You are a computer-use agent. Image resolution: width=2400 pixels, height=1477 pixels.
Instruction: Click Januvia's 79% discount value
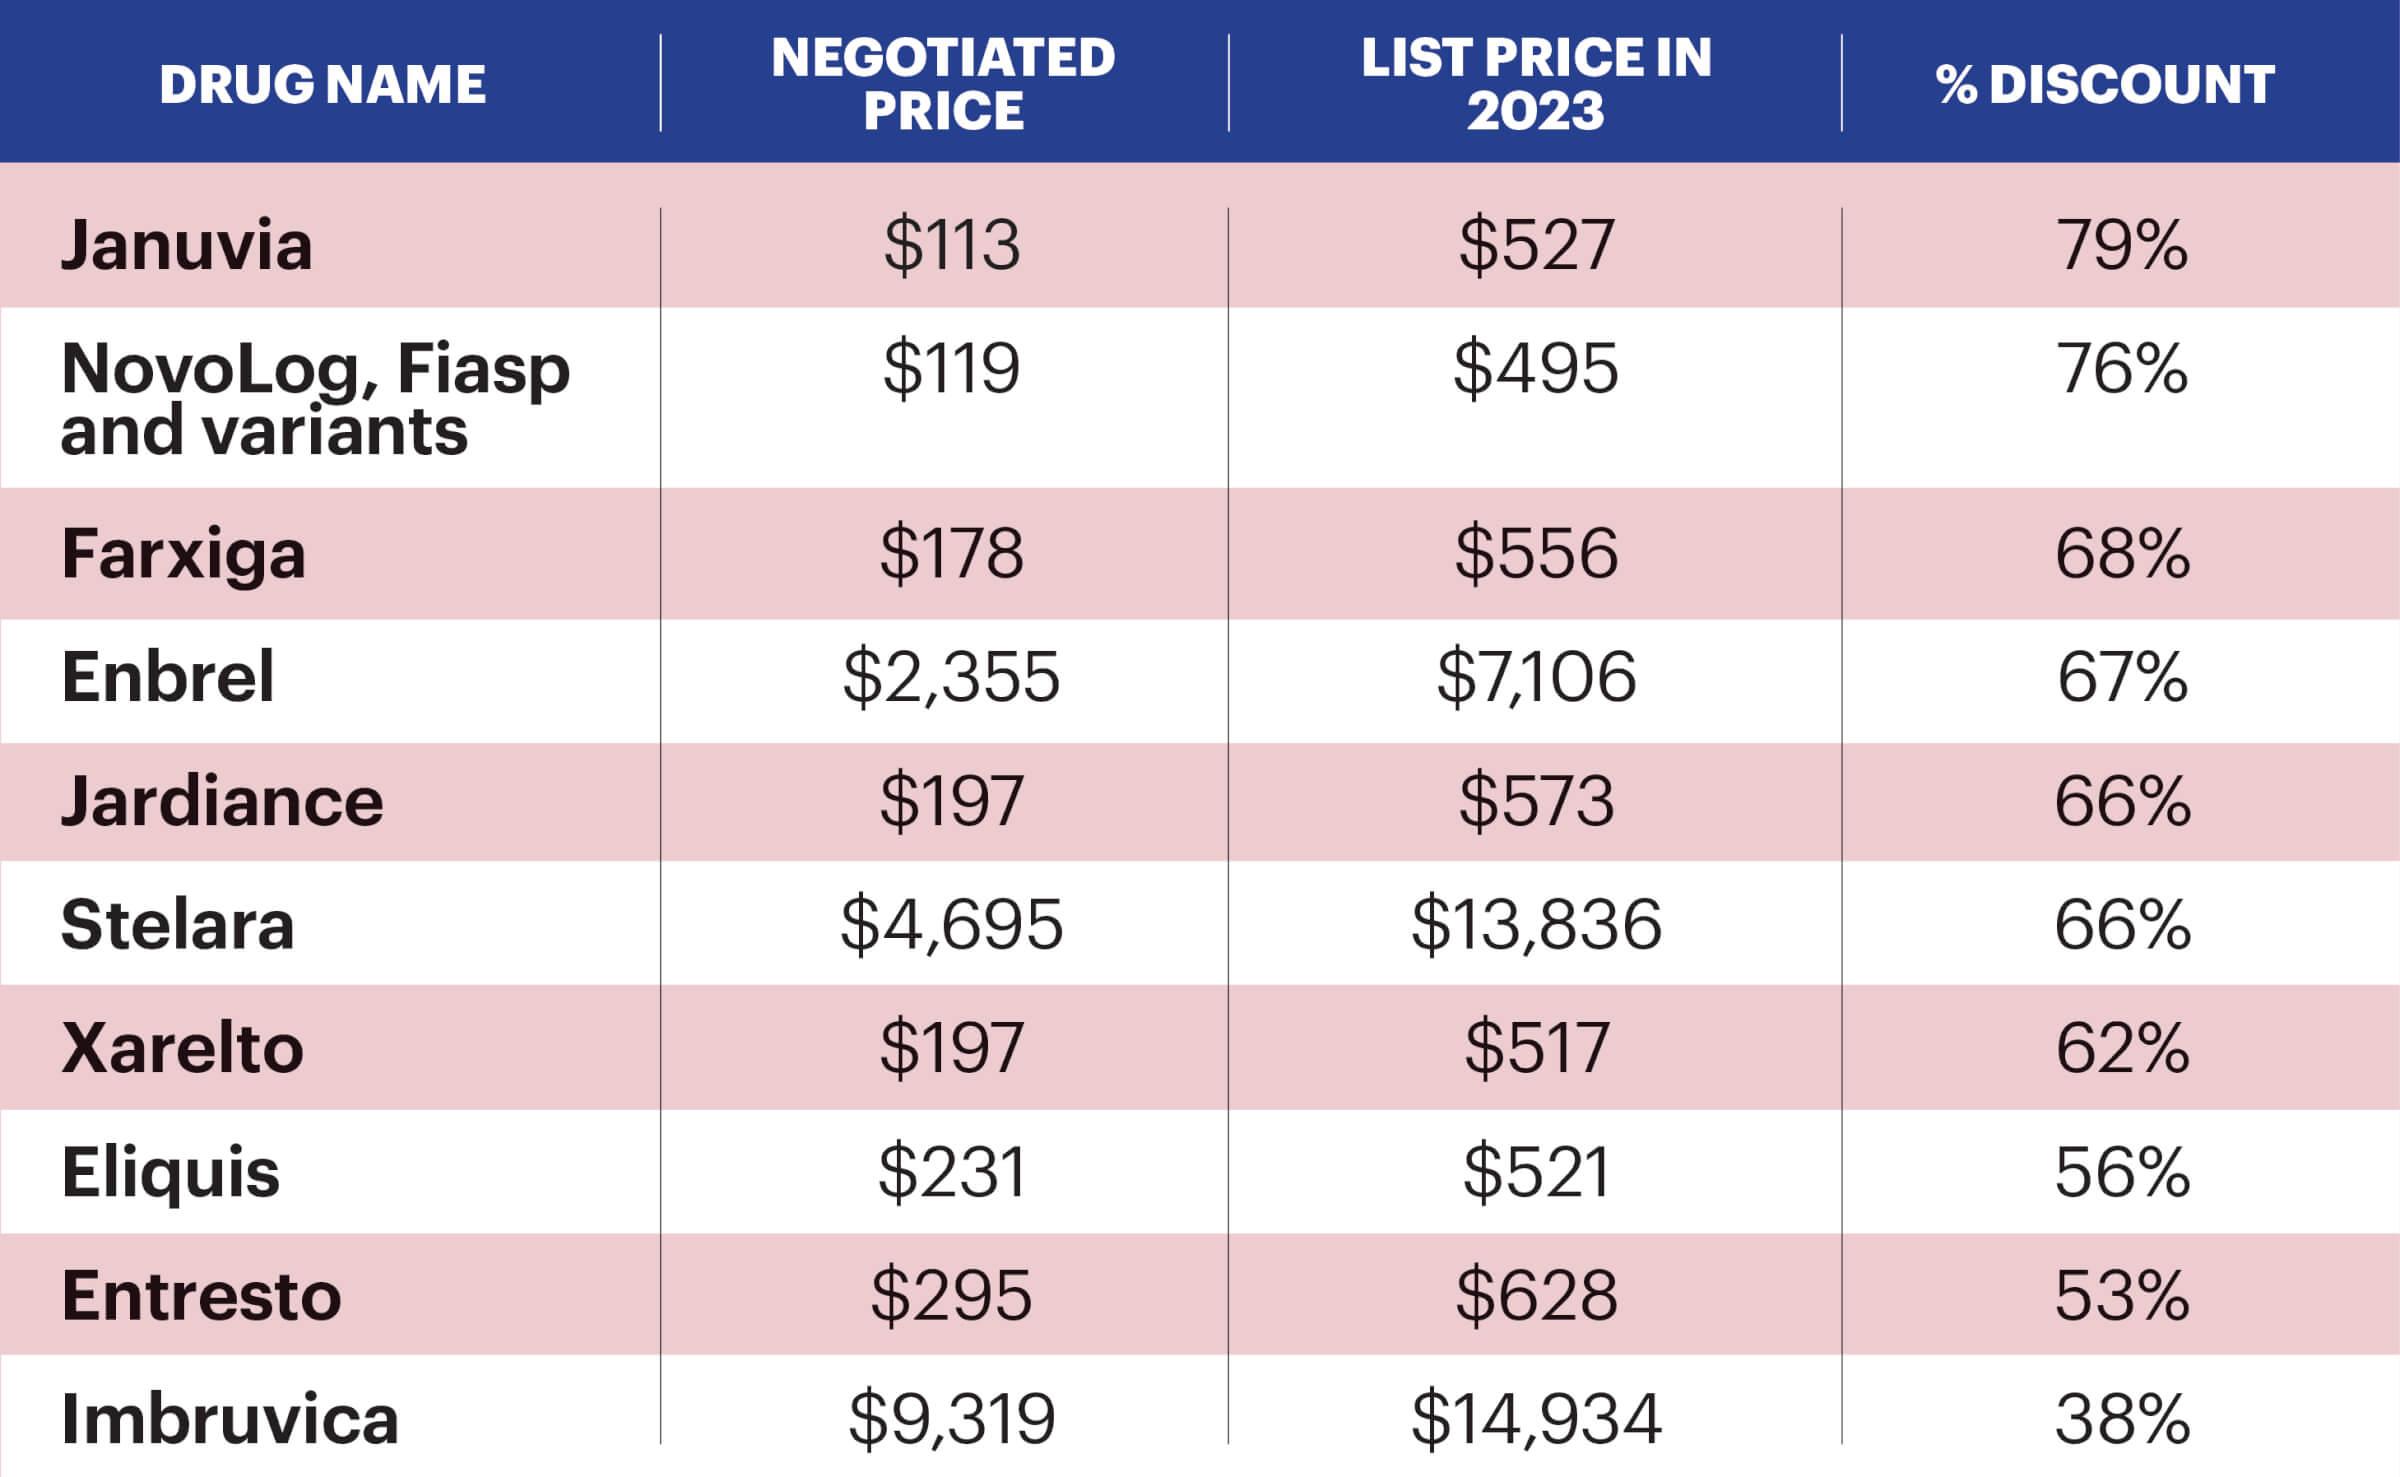pos(2122,245)
